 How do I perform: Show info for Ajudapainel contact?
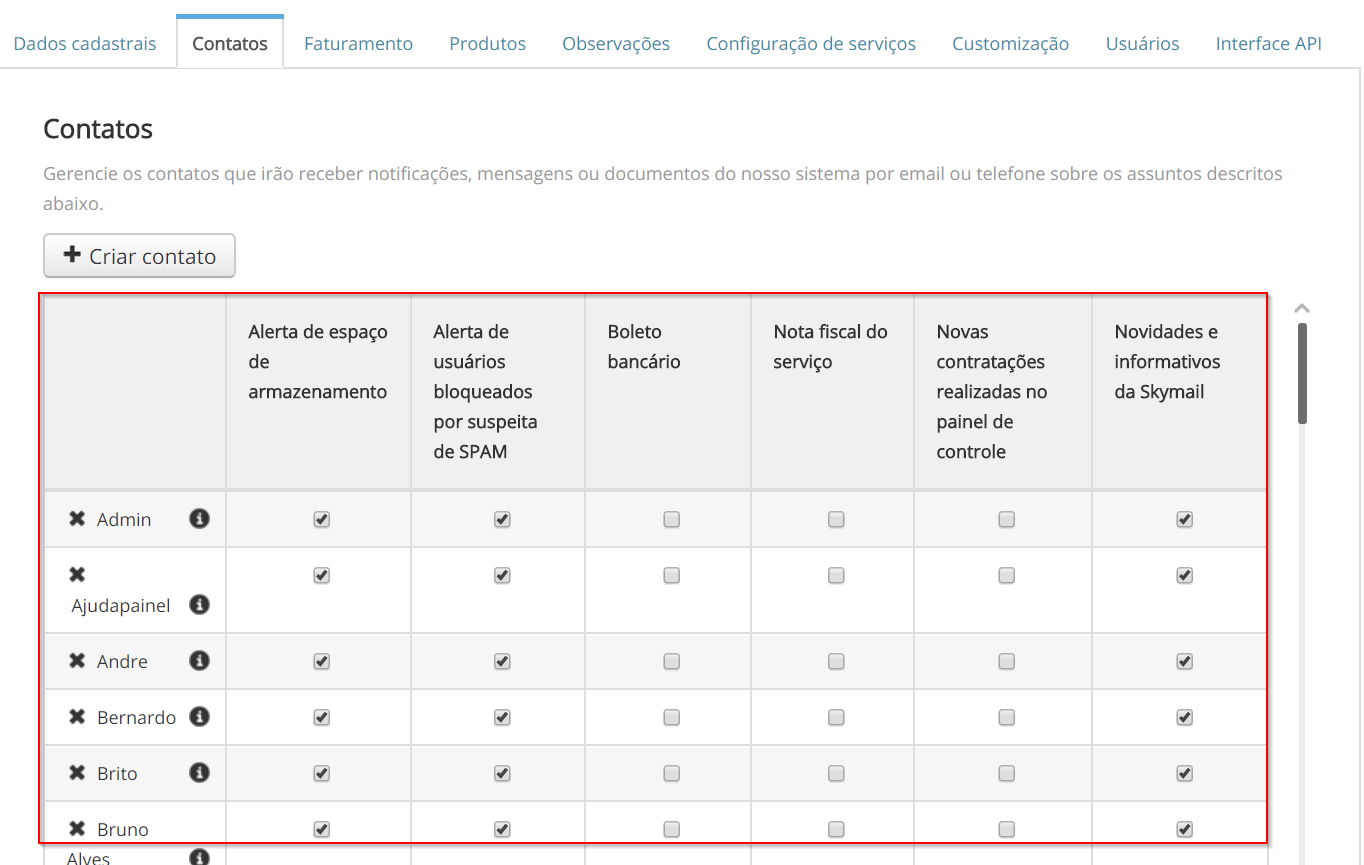(x=200, y=604)
